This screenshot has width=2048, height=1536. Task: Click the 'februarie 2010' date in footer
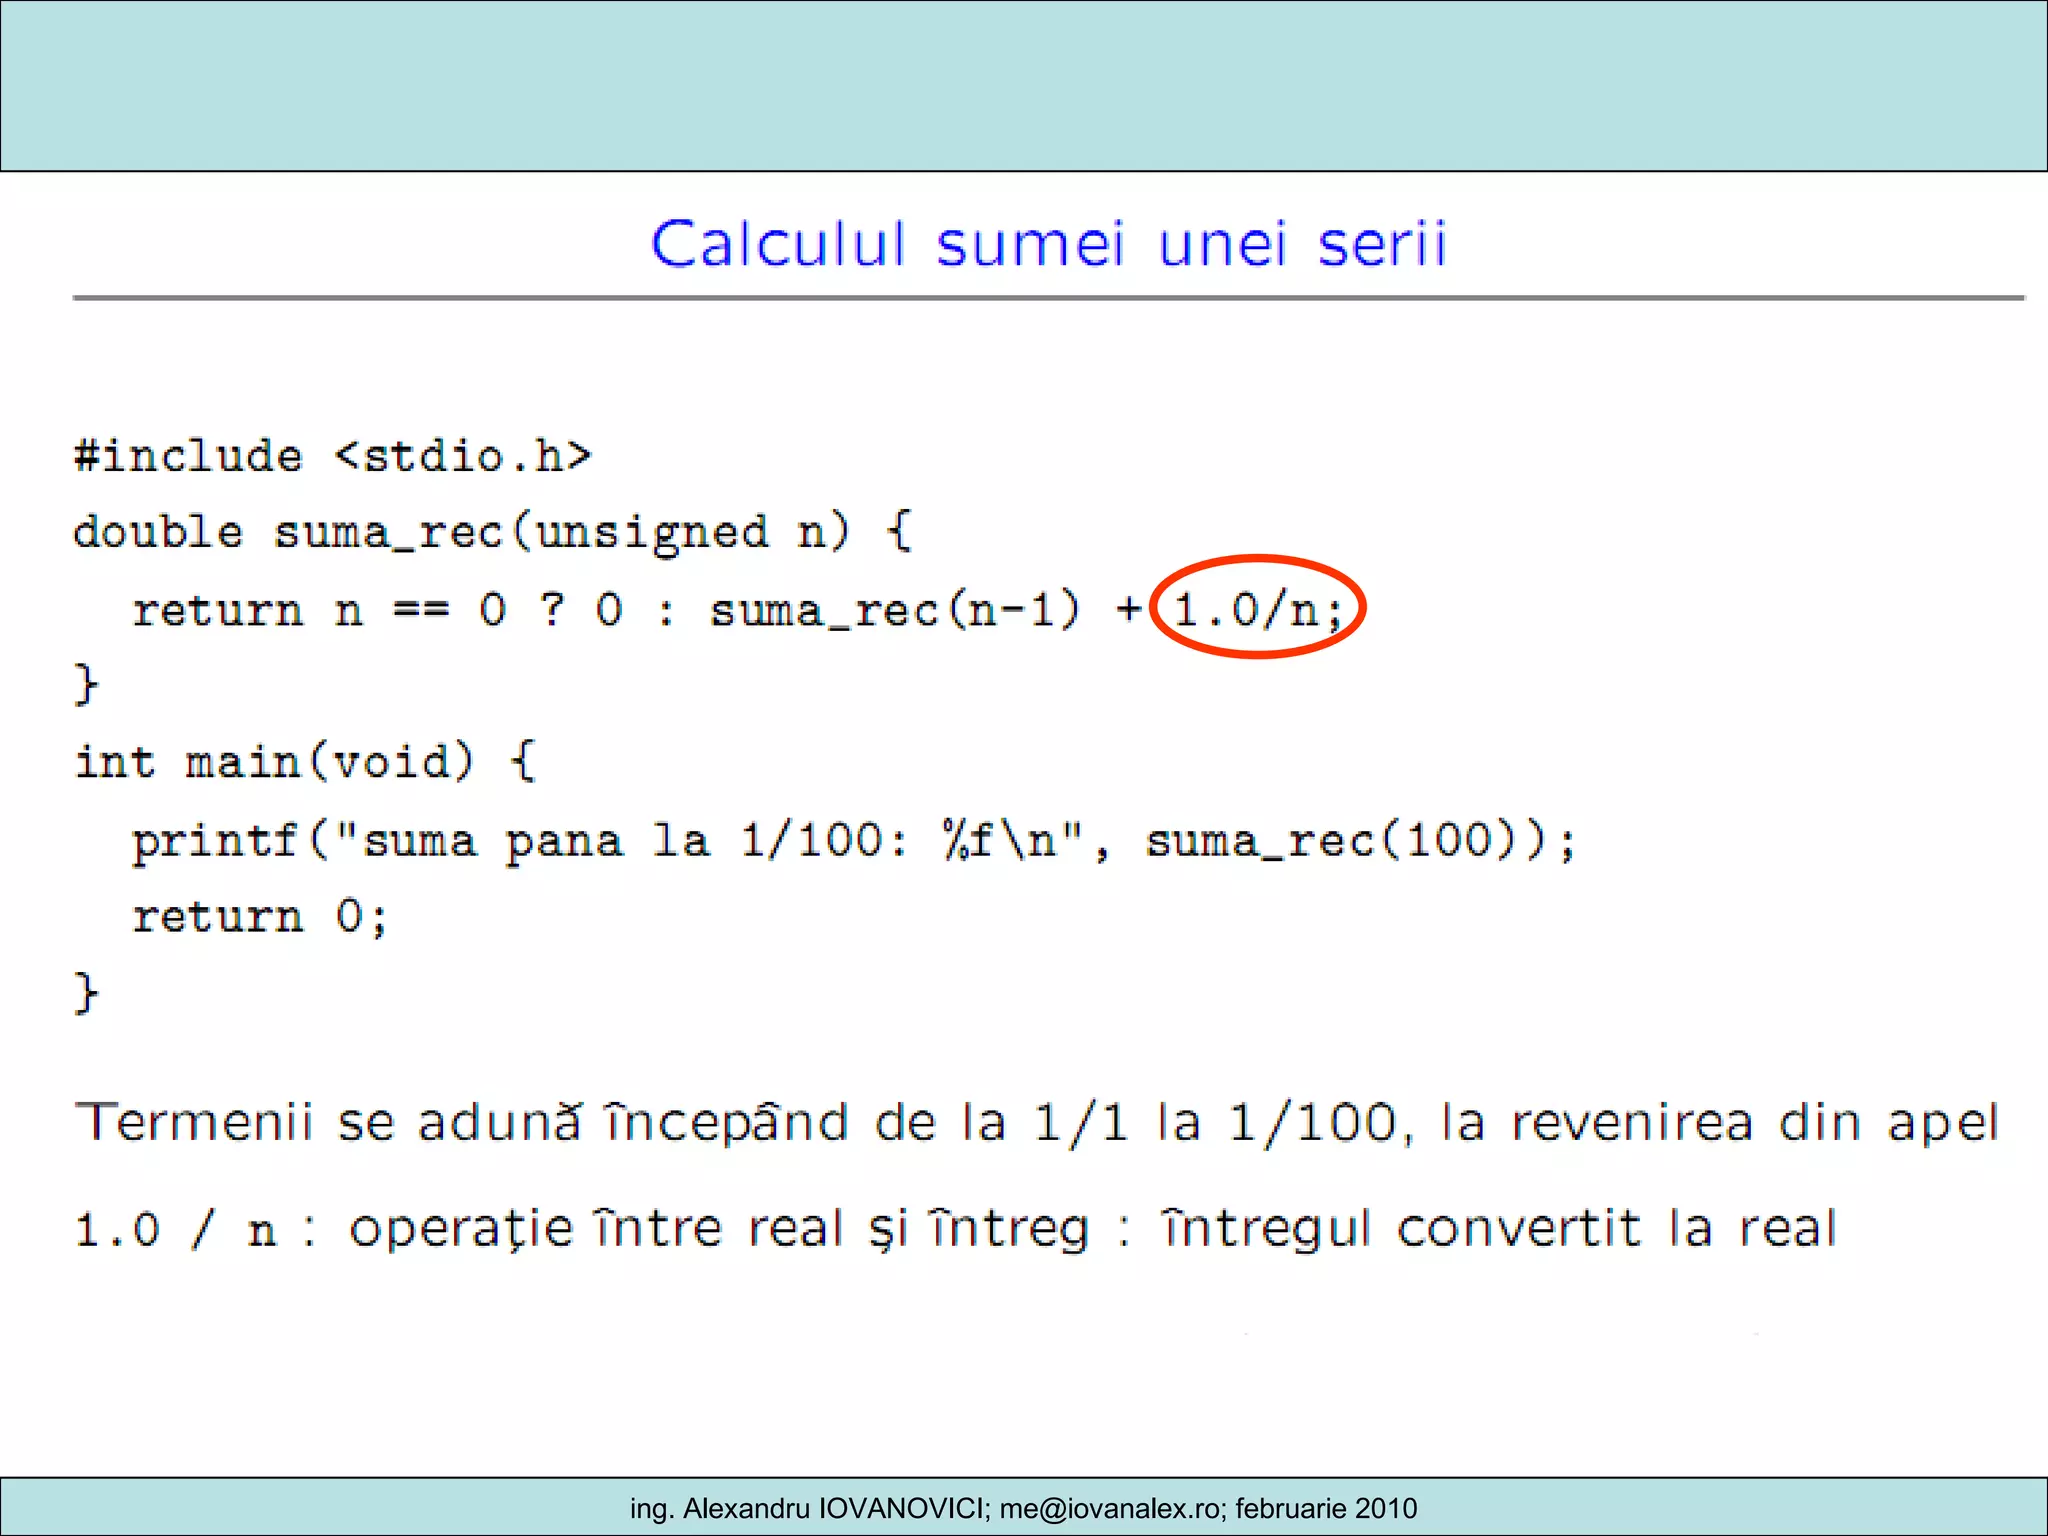[1326, 1508]
